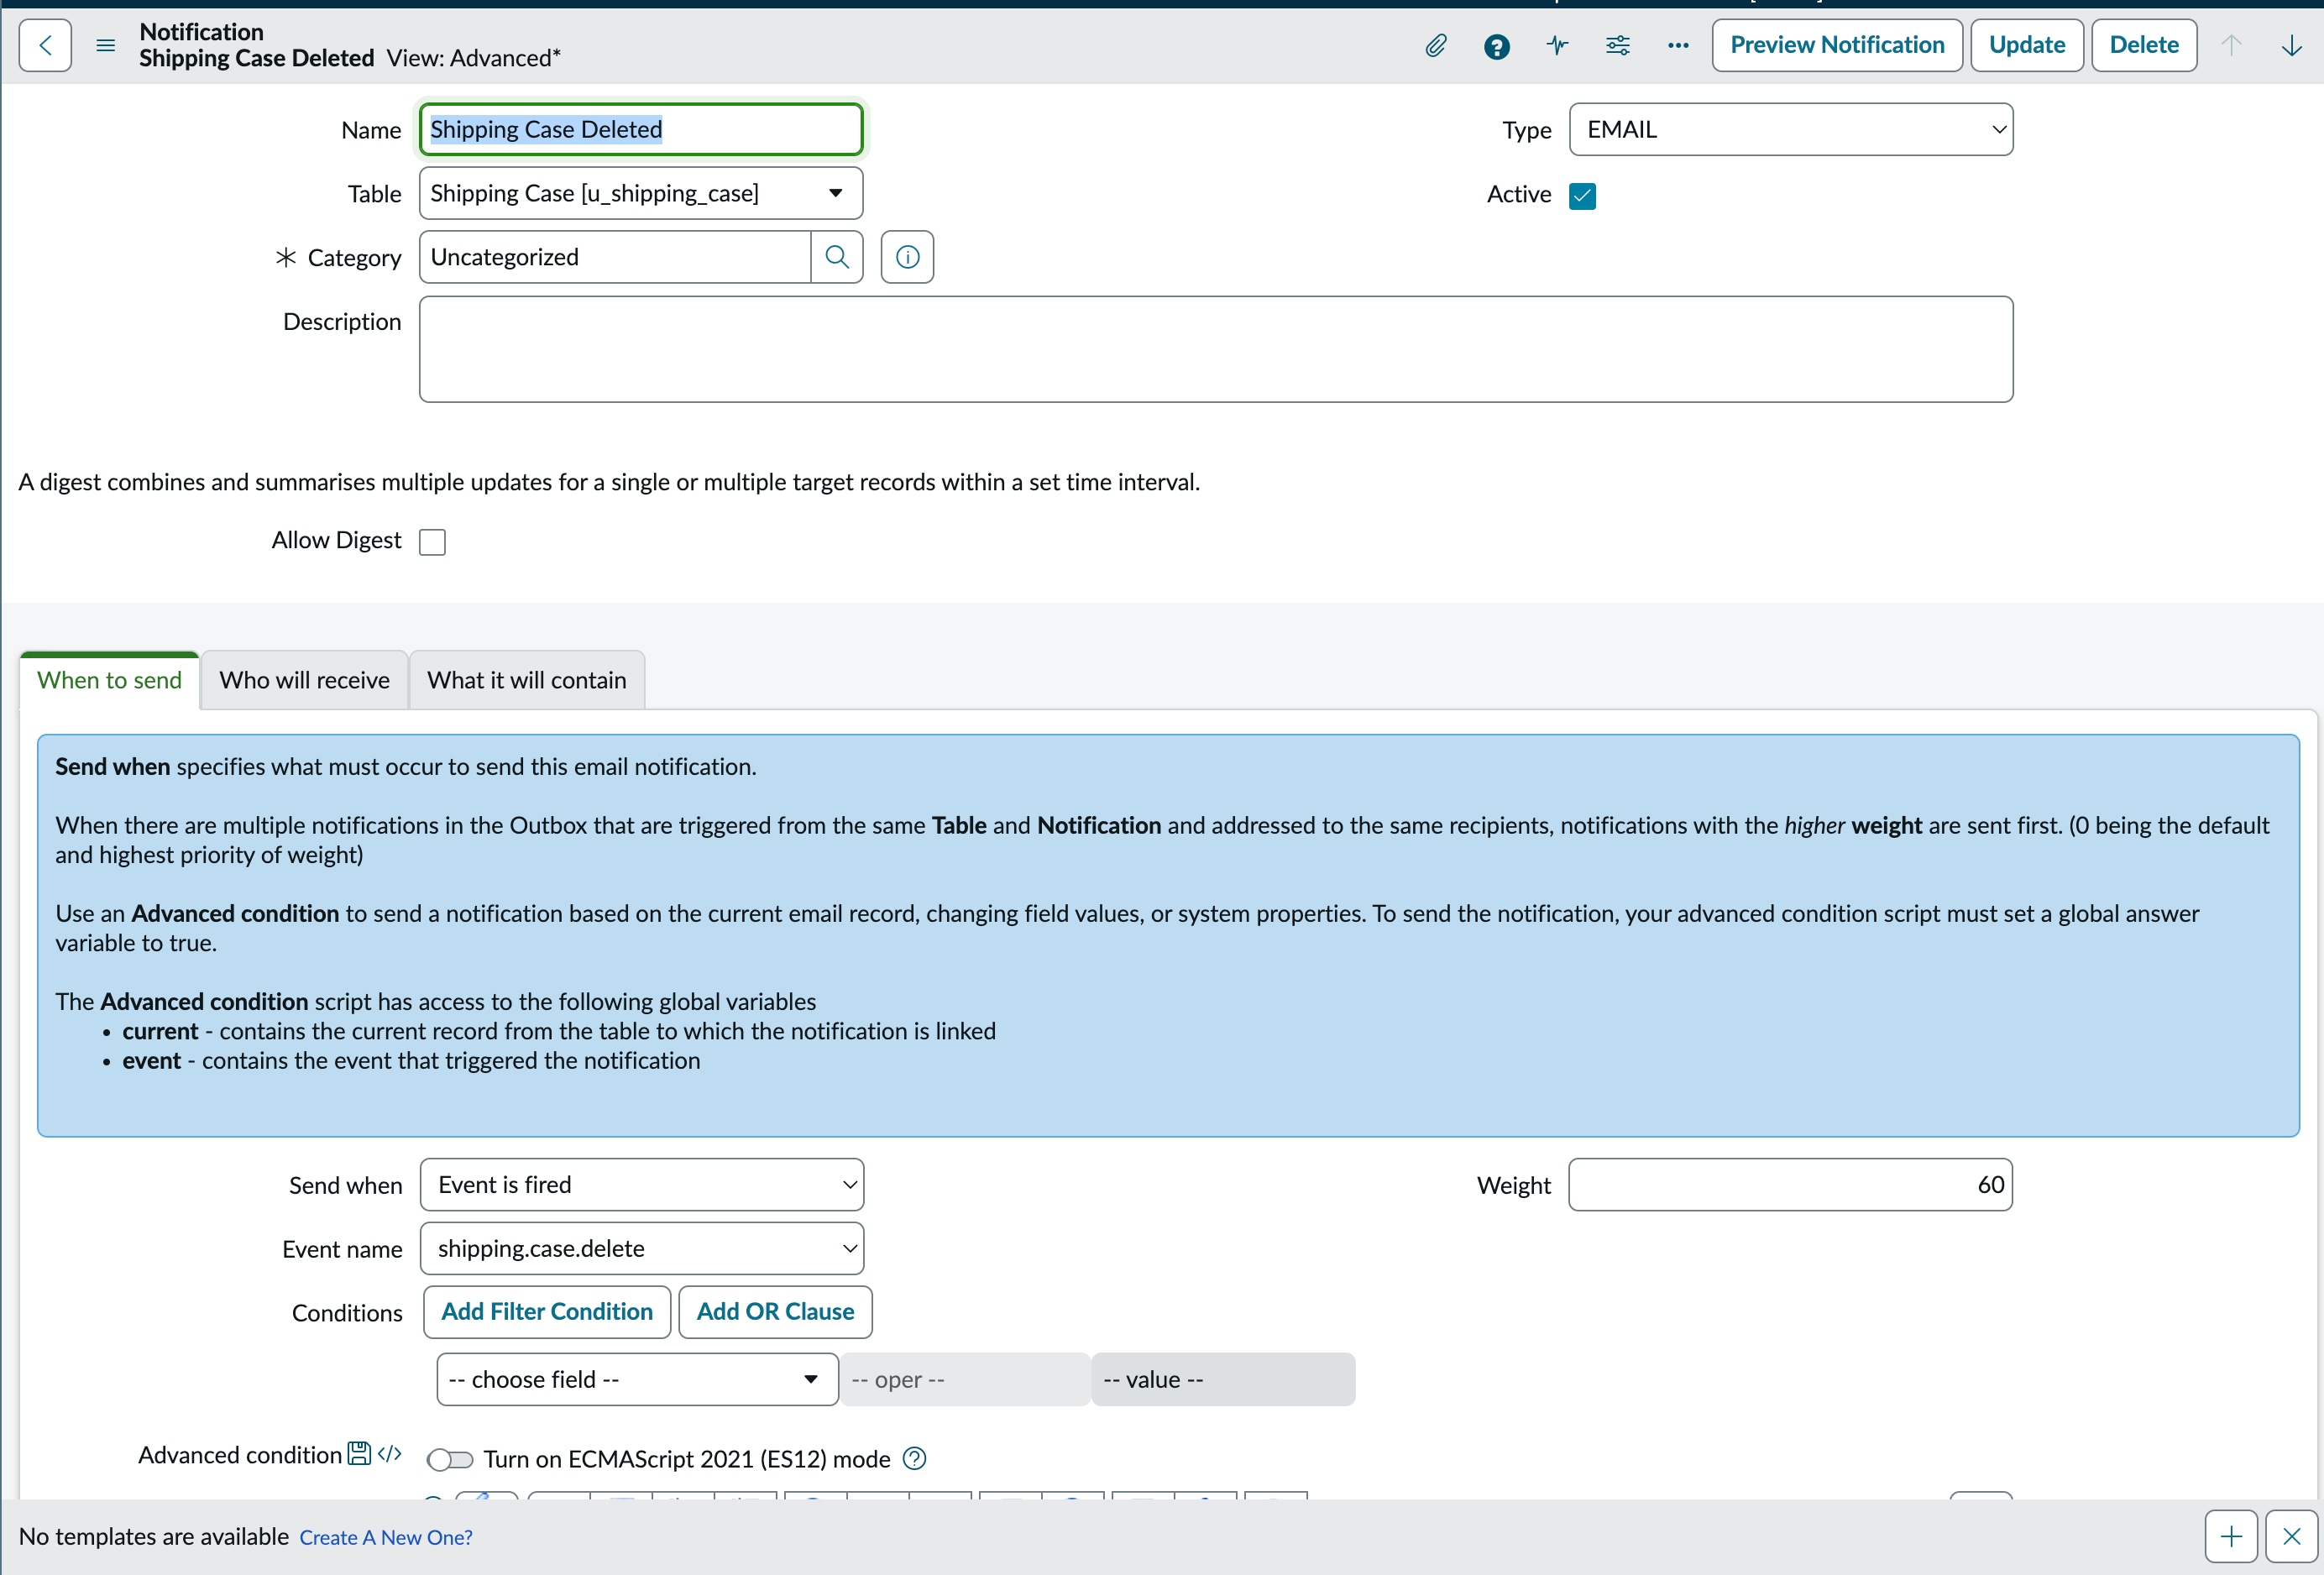Toggle ECMAScript 2021 (ES12) mode switch

(x=450, y=1459)
